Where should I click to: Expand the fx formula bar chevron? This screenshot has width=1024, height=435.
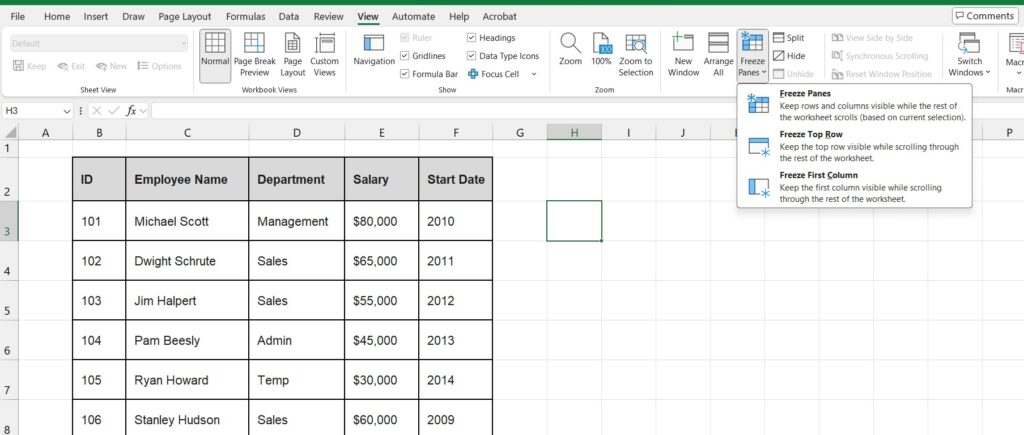(x=143, y=111)
